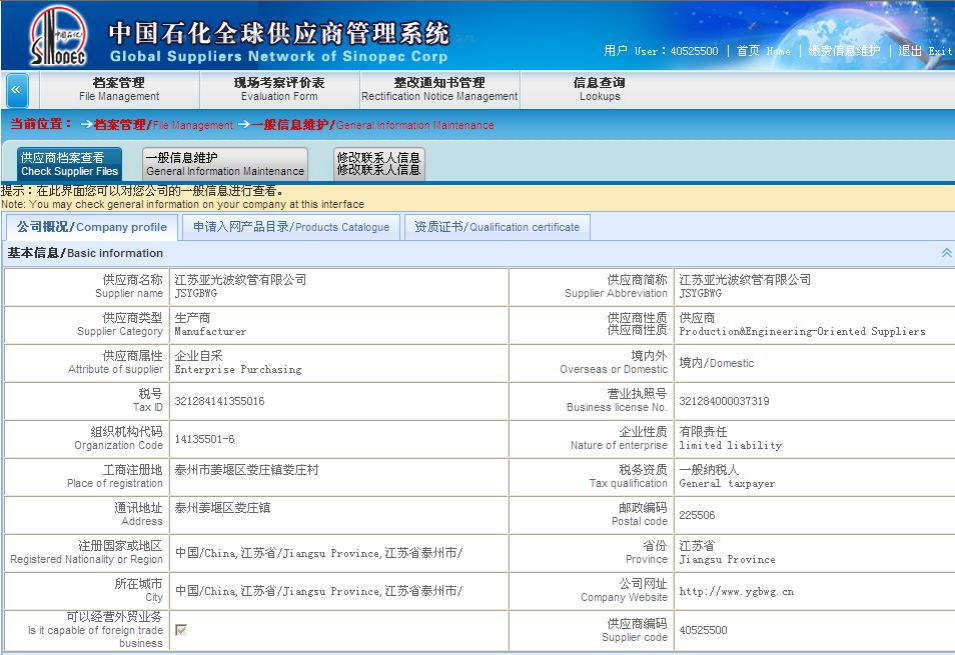Click the company website URL value
The height and width of the screenshot is (655, 955).
(736, 591)
